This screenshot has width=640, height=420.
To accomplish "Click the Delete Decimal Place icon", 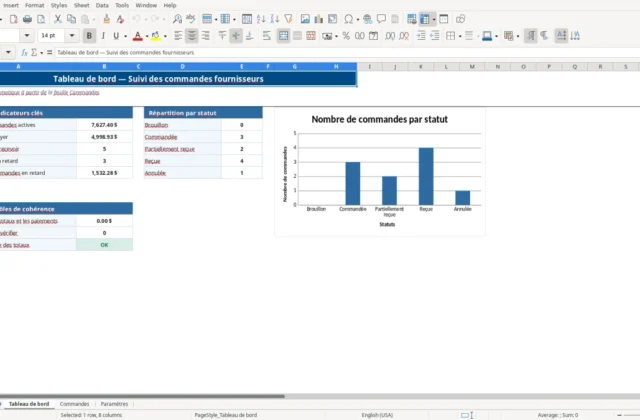I will click(404, 36).
